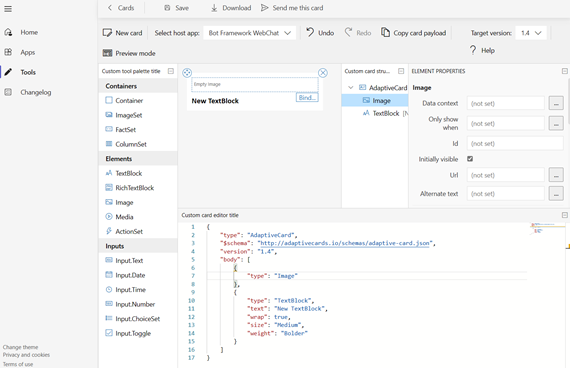The image size is (570, 368).
Task: Collapse the AdaptiveCard tree node
Action: [x=350, y=88]
